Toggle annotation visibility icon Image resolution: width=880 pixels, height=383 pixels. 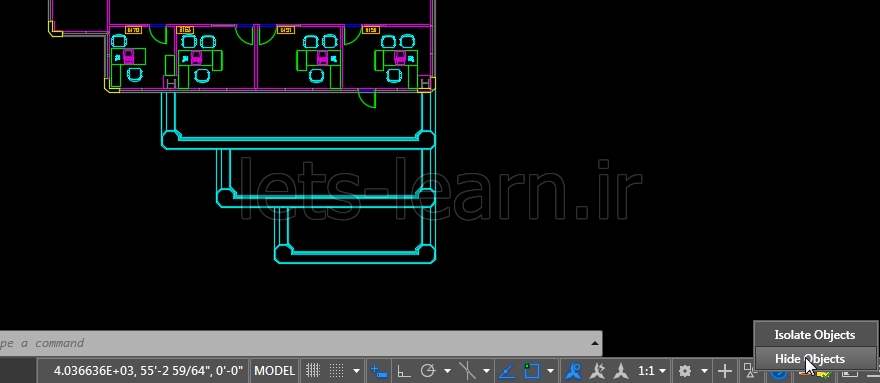pyautogui.click(x=573, y=371)
